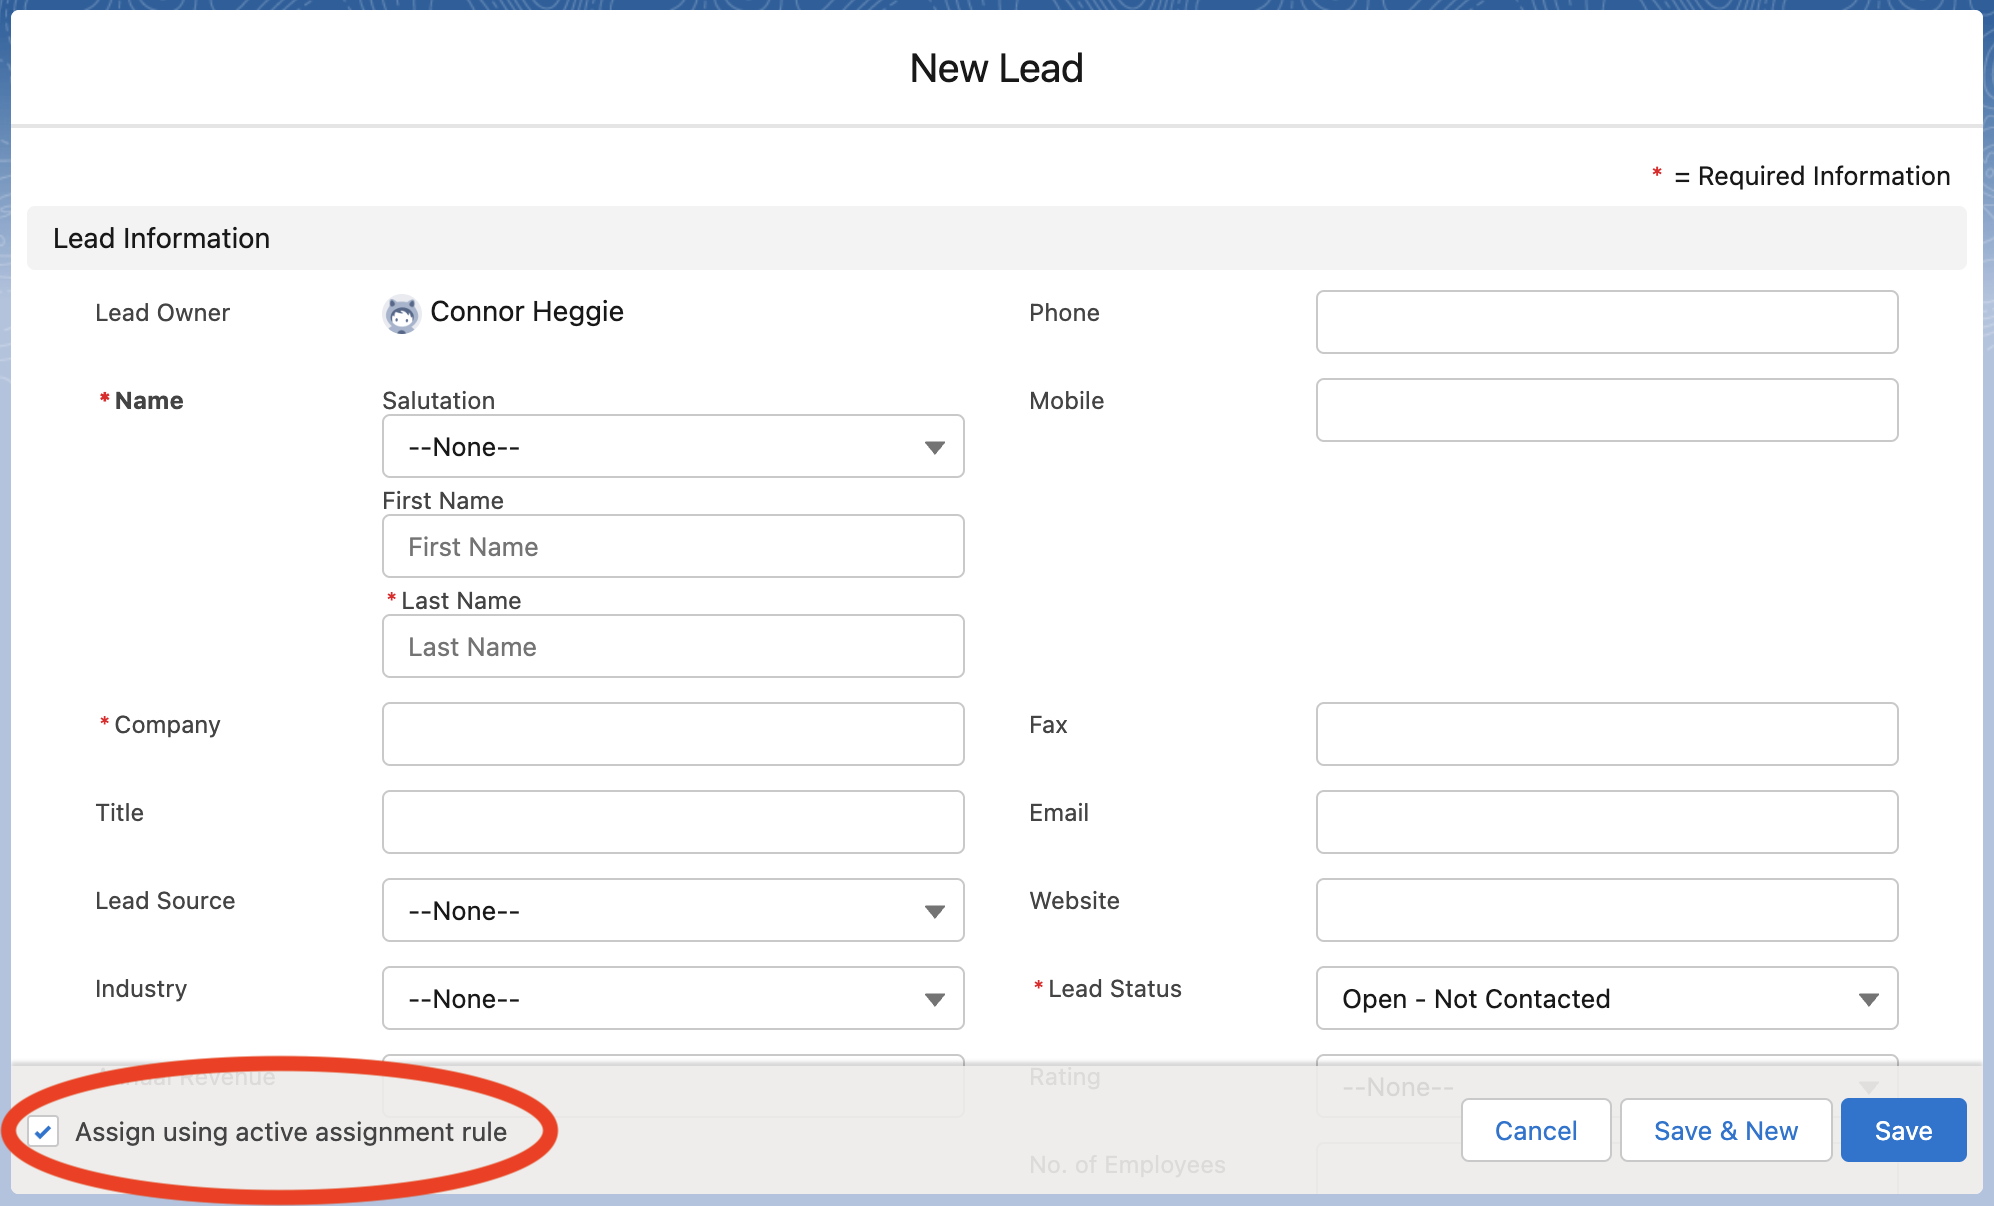Click the Mobile input field
Image resolution: width=1994 pixels, height=1206 pixels.
(1606, 411)
